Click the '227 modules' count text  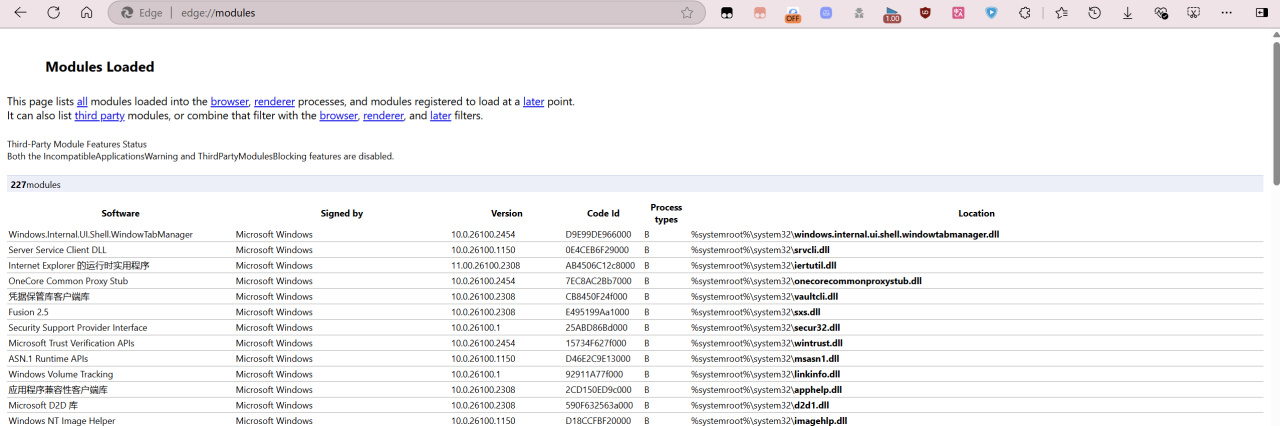click(35, 185)
